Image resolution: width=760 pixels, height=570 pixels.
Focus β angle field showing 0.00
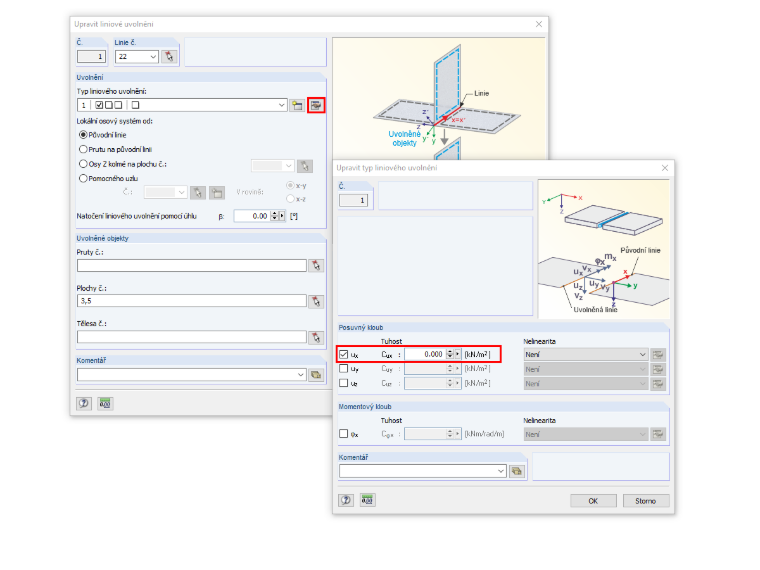coord(252,216)
